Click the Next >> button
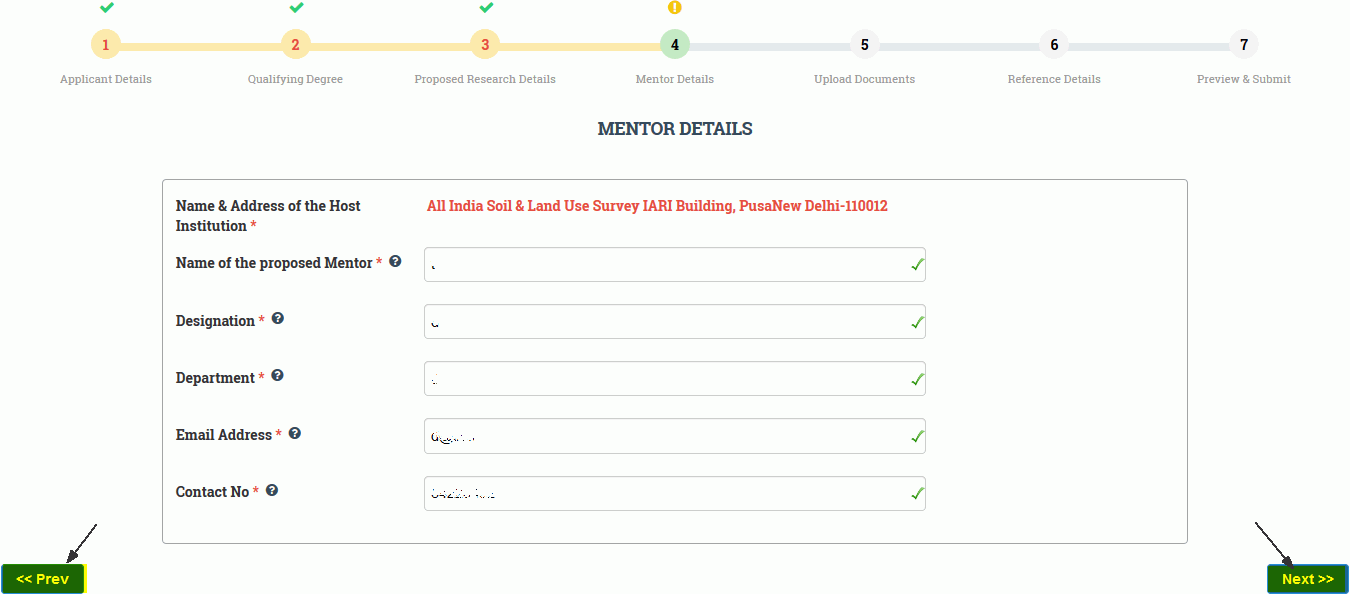This screenshot has width=1350, height=594. [x=1307, y=579]
